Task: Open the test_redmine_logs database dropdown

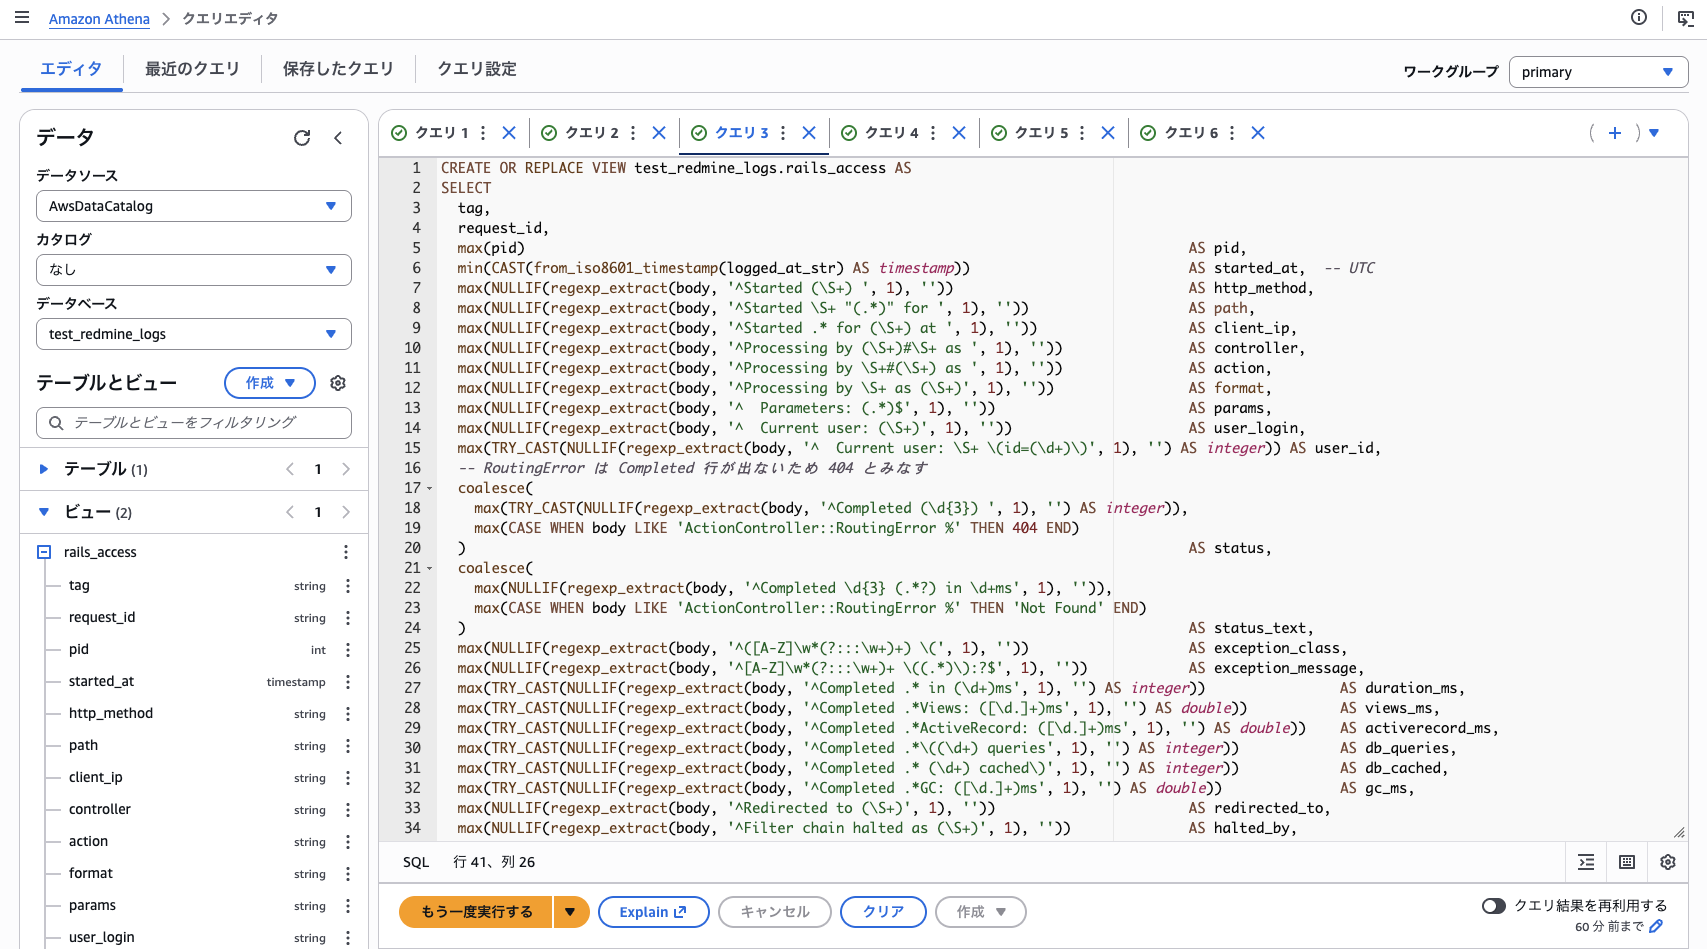Action: (x=194, y=334)
